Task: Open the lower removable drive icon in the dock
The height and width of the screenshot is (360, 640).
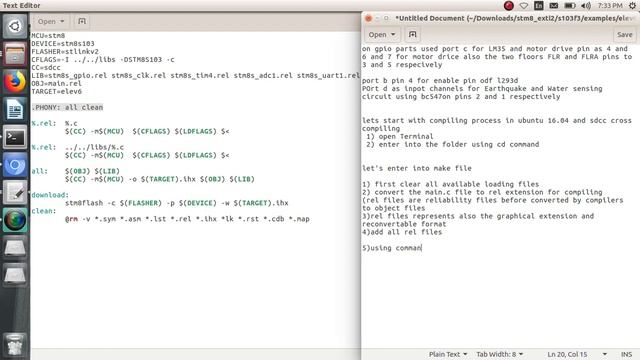Action: pos(15,276)
